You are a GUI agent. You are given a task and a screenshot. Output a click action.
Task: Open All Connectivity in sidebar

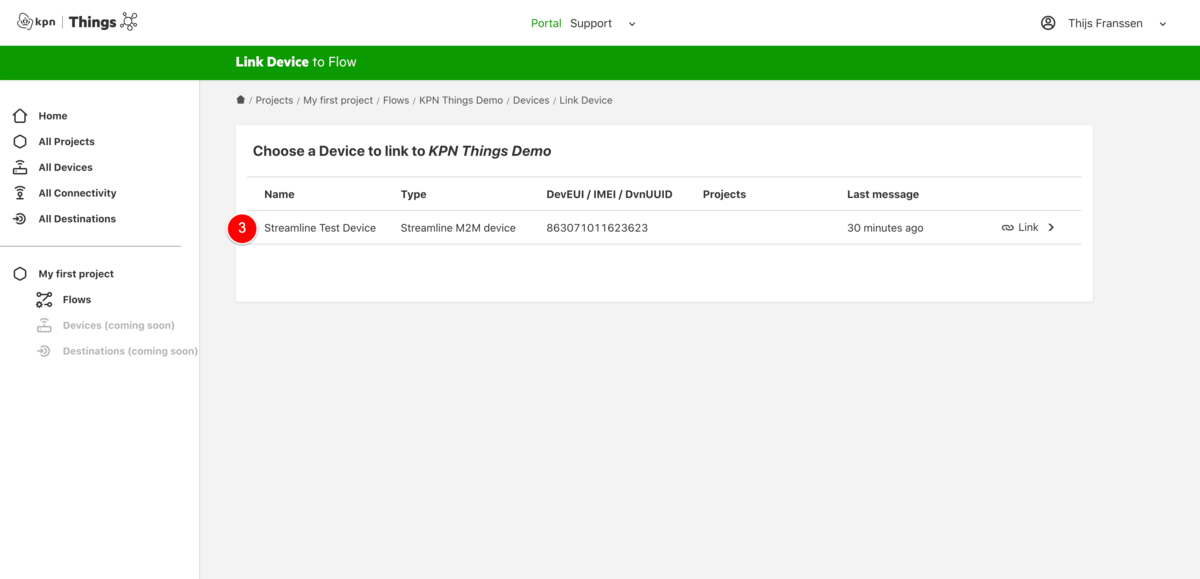[78, 193]
